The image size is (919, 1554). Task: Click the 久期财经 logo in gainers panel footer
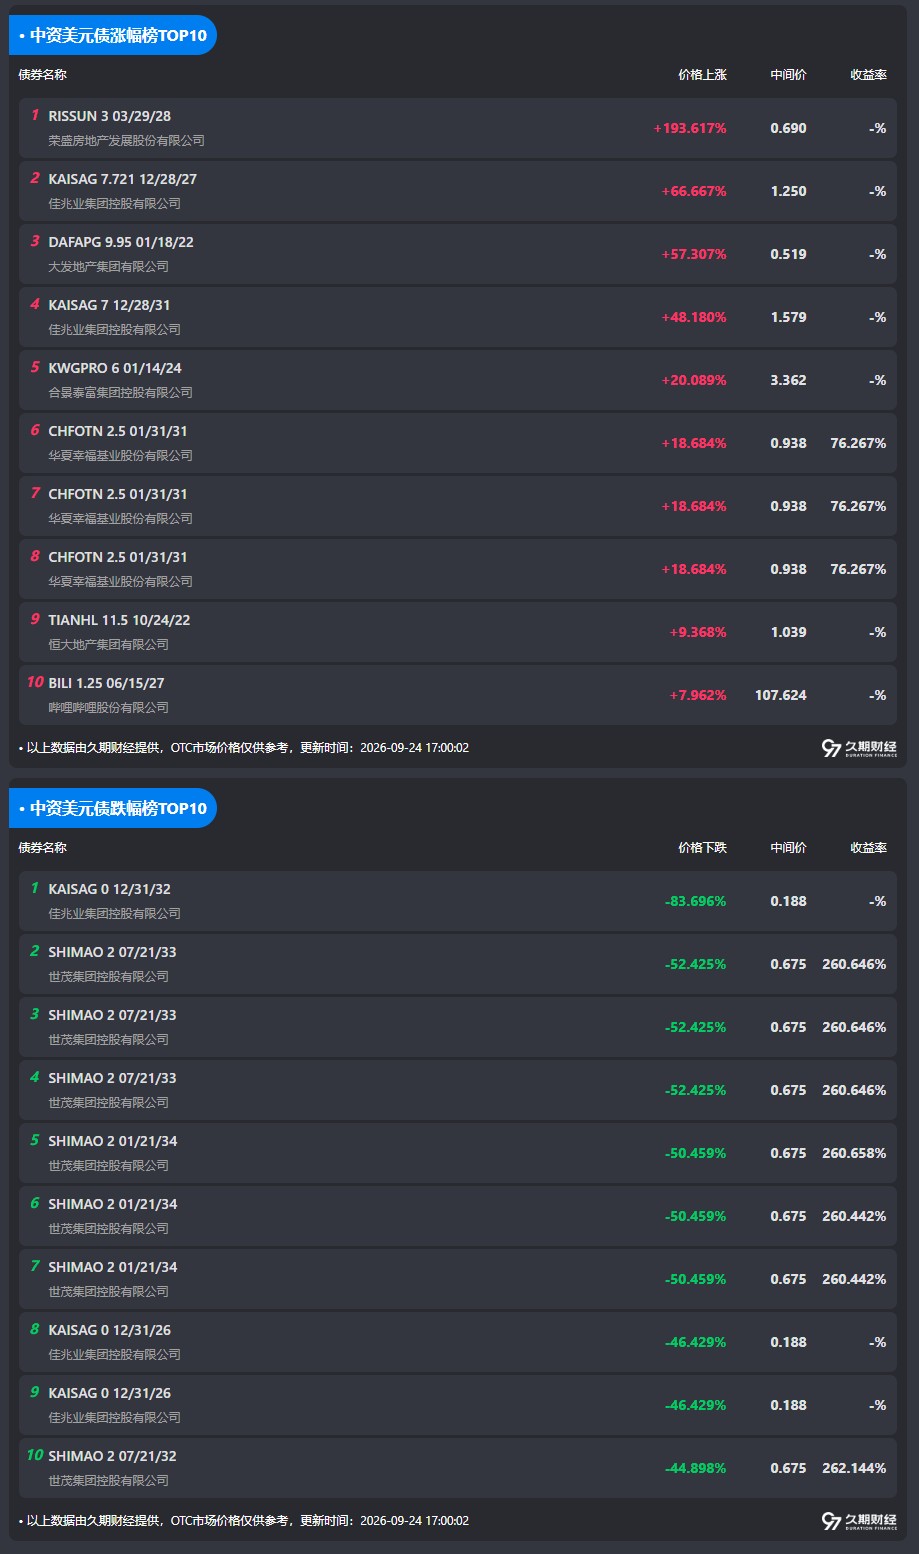tap(859, 748)
